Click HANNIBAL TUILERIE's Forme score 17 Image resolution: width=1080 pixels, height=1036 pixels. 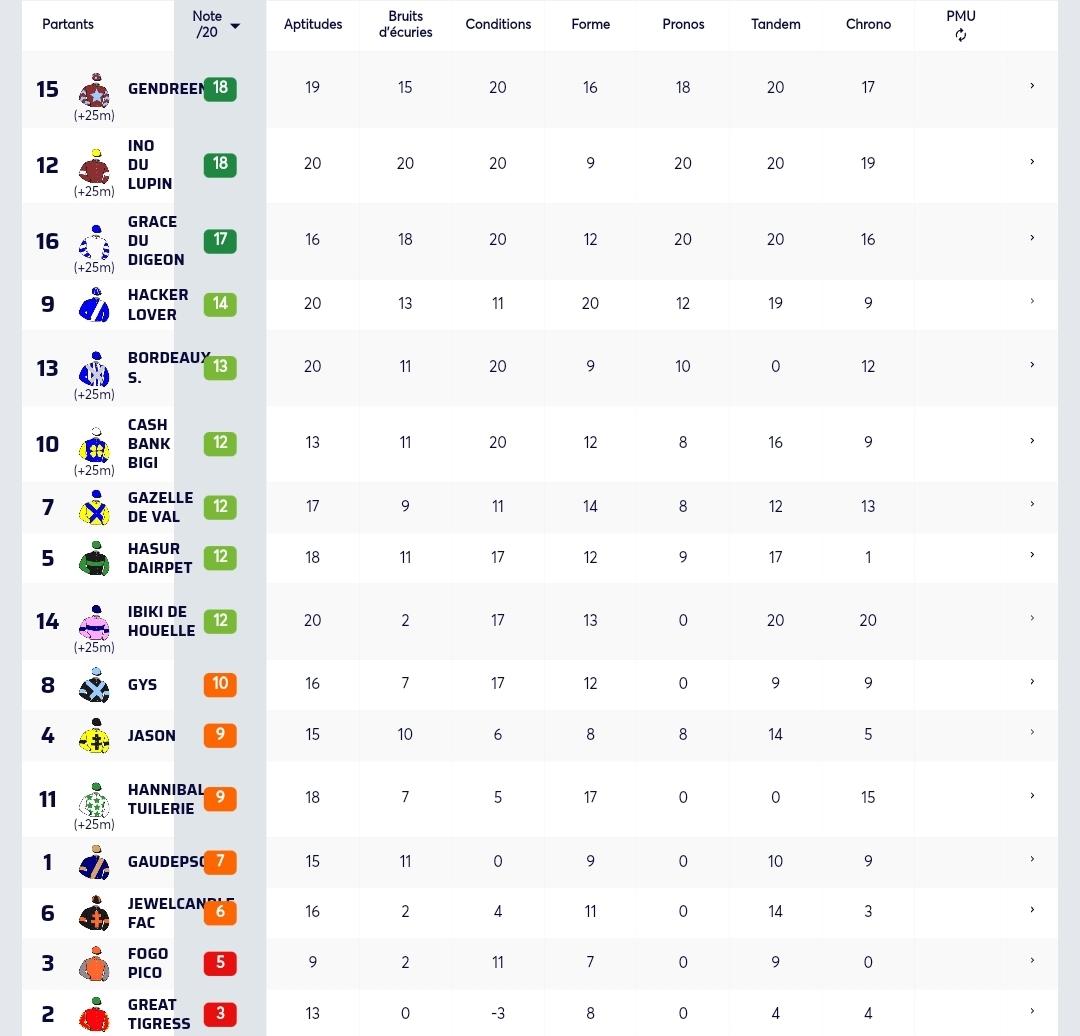point(590,797)
